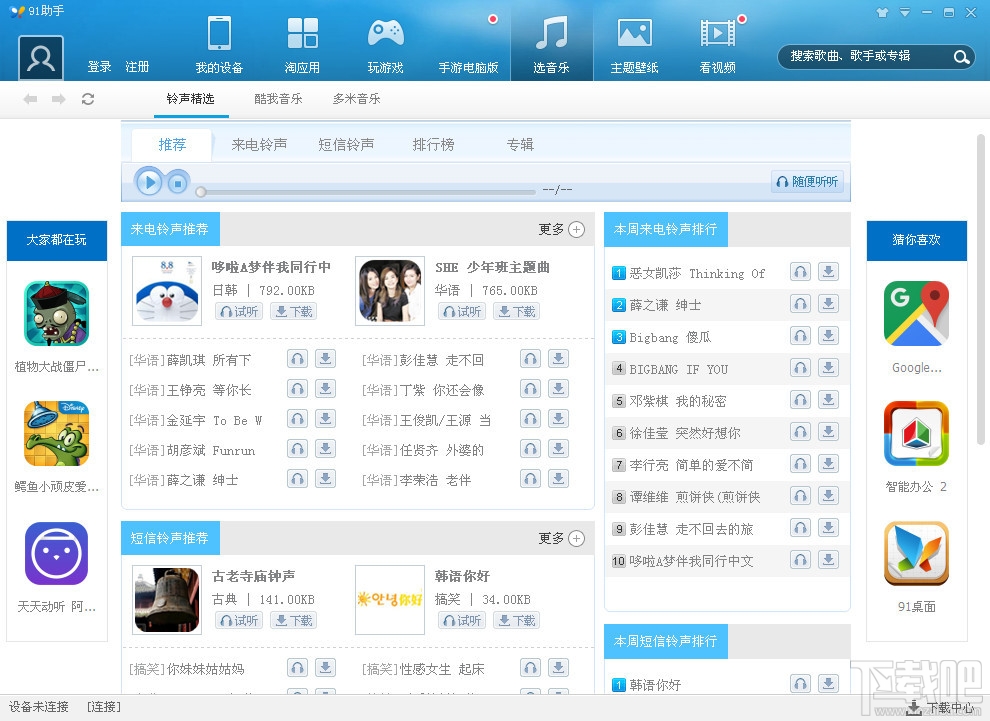Preview Bigbang 傻瓜 with headphone icon
The width and height of the screenshot is (990, 721).
[801, 336]
